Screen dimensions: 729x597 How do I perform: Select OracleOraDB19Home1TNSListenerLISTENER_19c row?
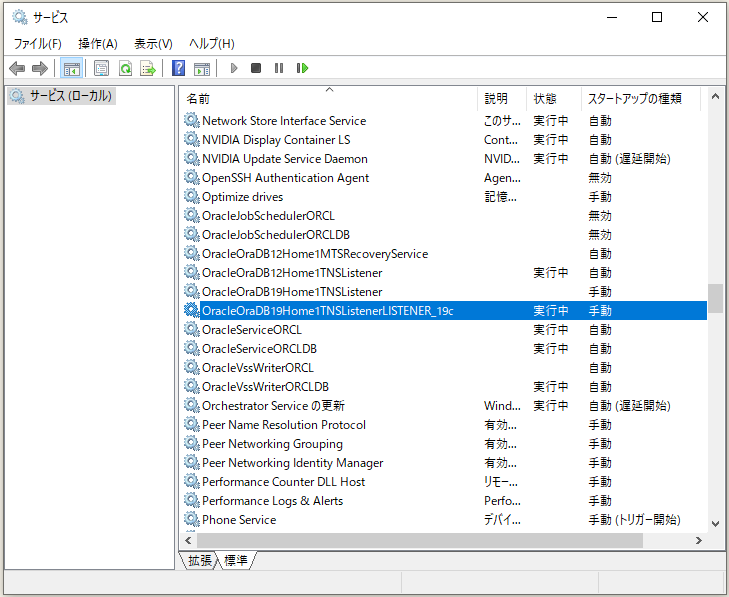[444, 311]
